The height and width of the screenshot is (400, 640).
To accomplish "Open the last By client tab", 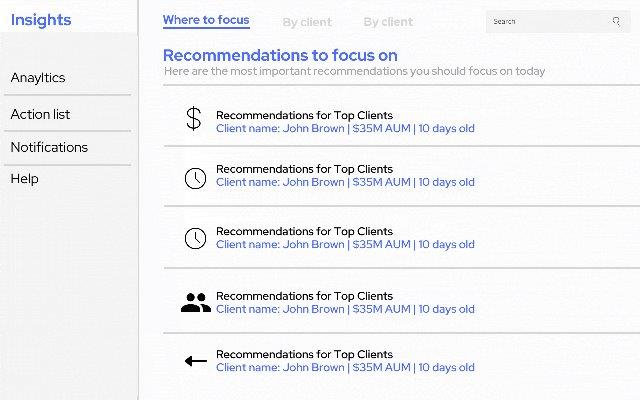I will [388, 22].
